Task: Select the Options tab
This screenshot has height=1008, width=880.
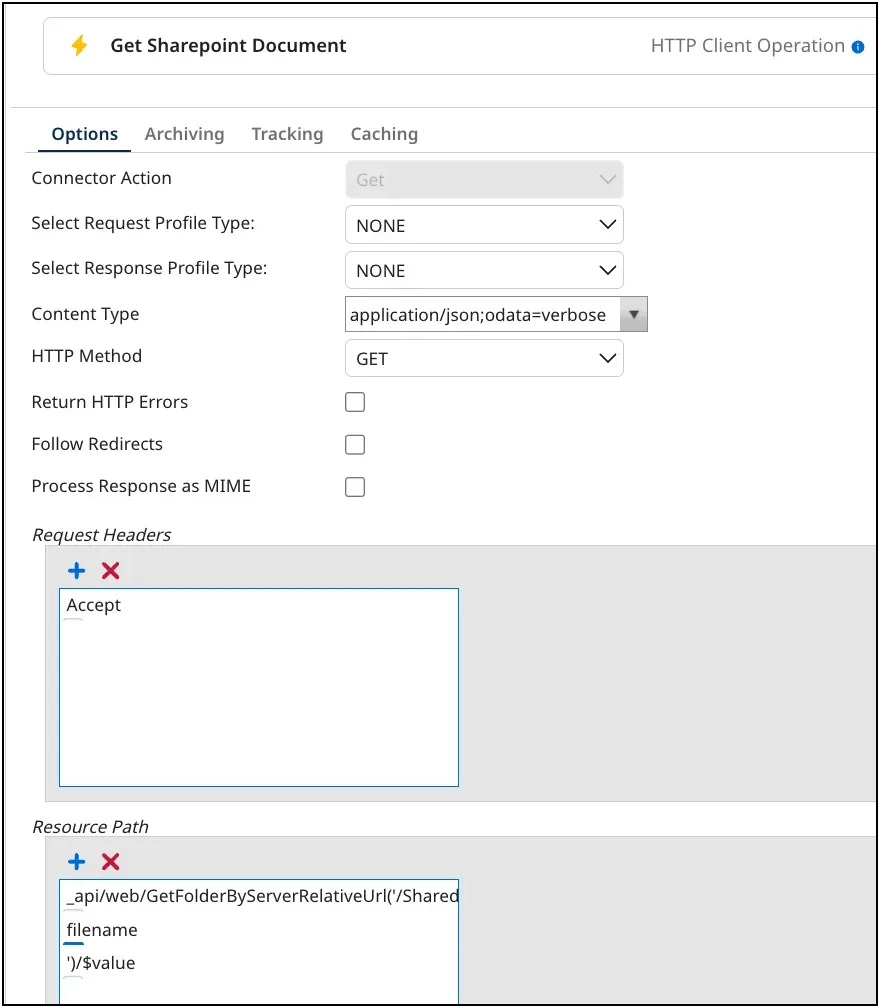Action: tap(84, 133)
